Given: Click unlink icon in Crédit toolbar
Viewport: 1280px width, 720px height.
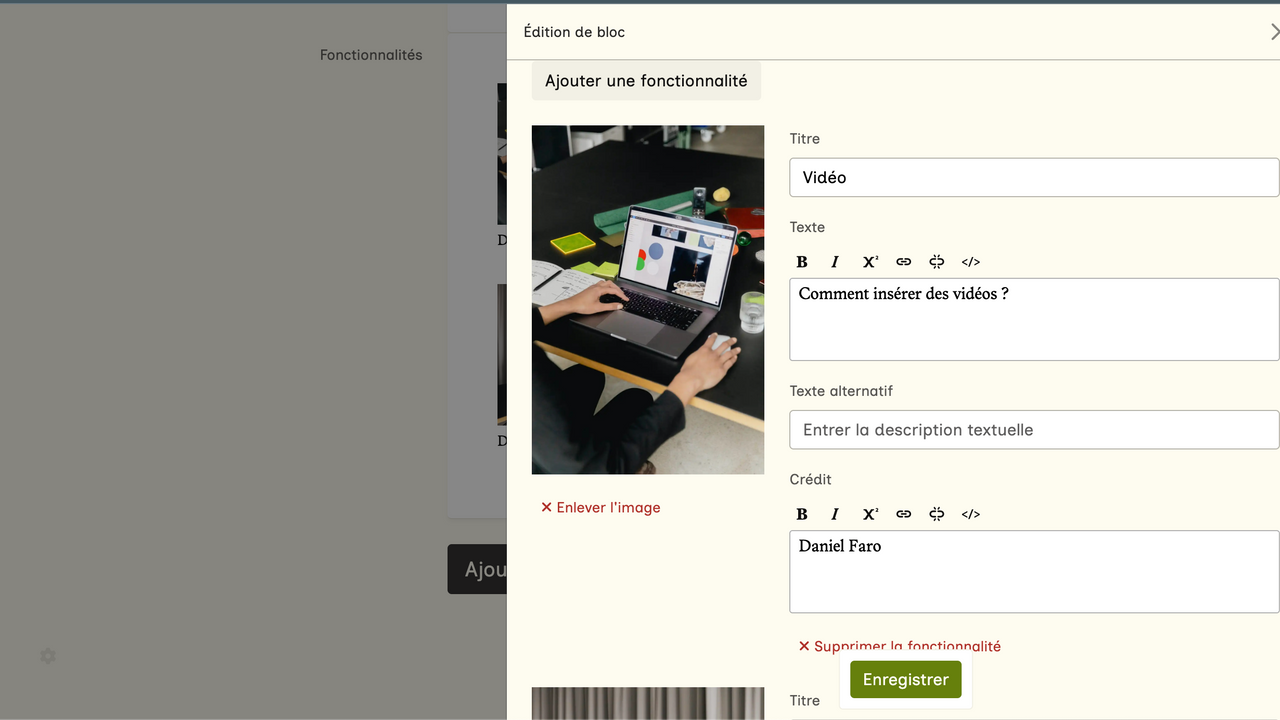Looking at the screenshot, I should click(937, 514).
